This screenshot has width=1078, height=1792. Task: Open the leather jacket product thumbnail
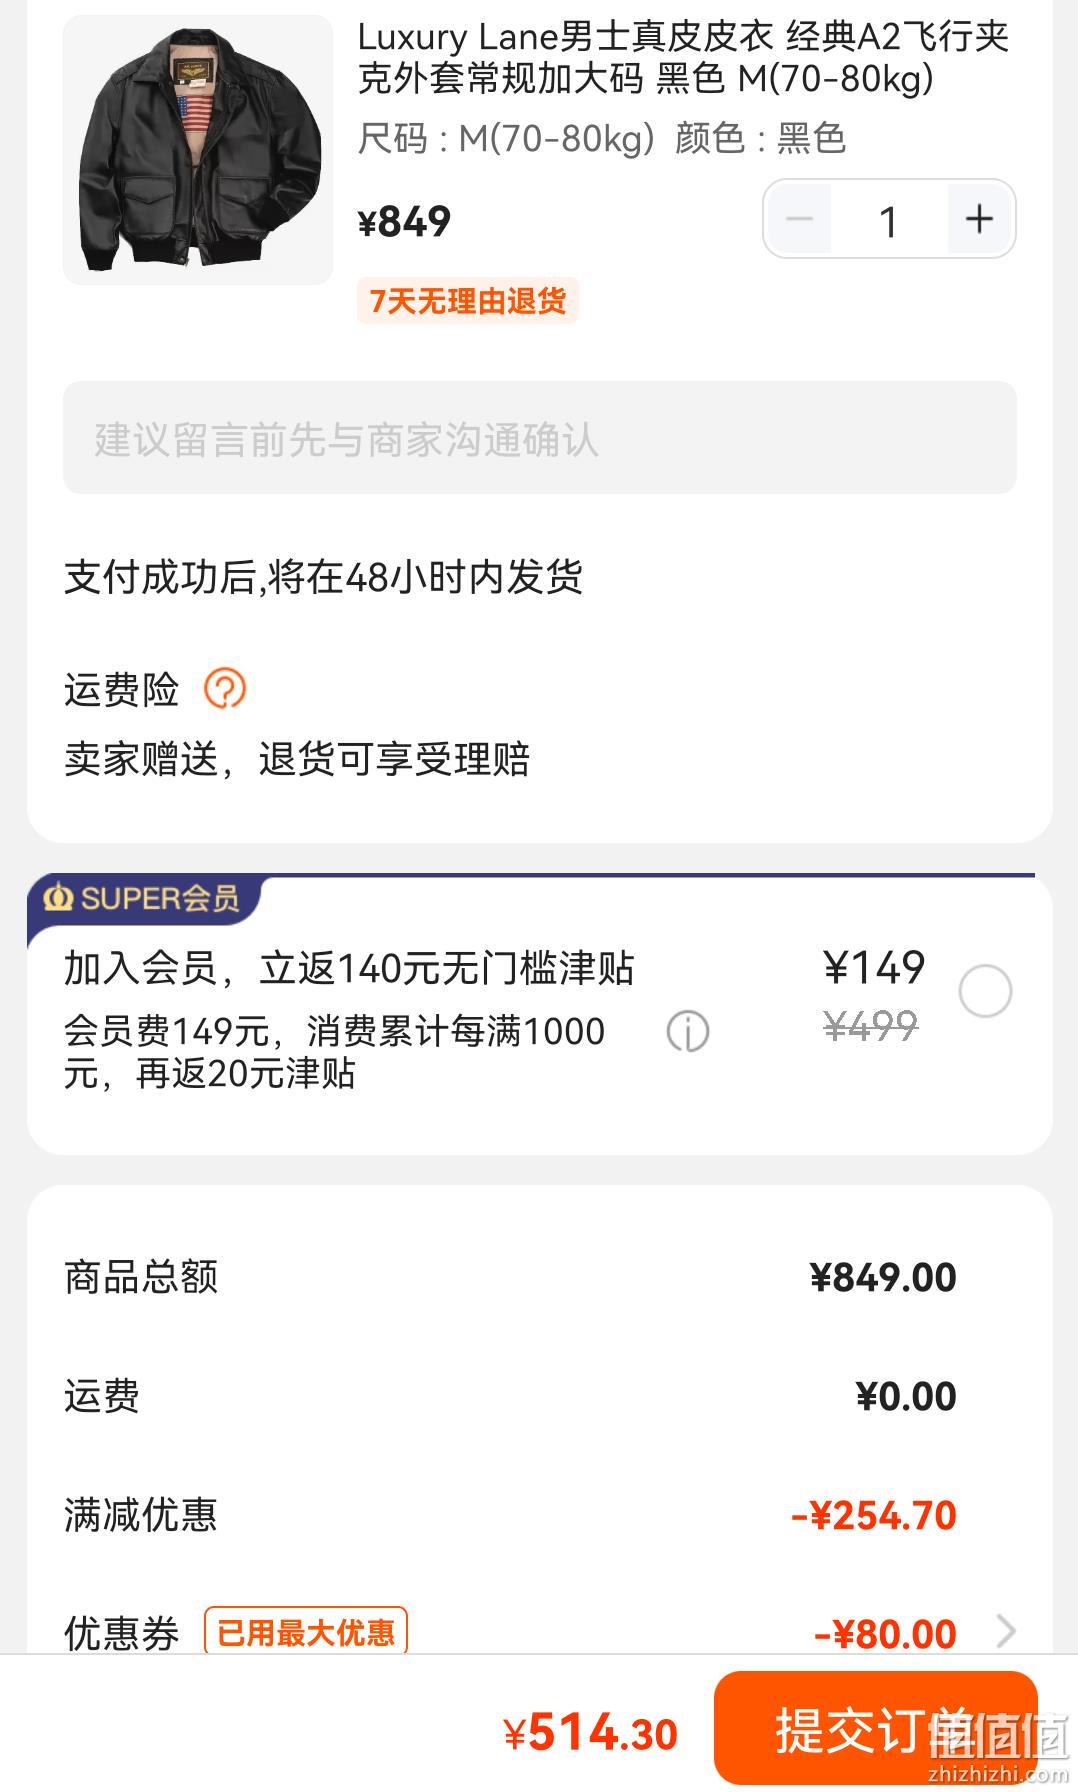[198, 150]
